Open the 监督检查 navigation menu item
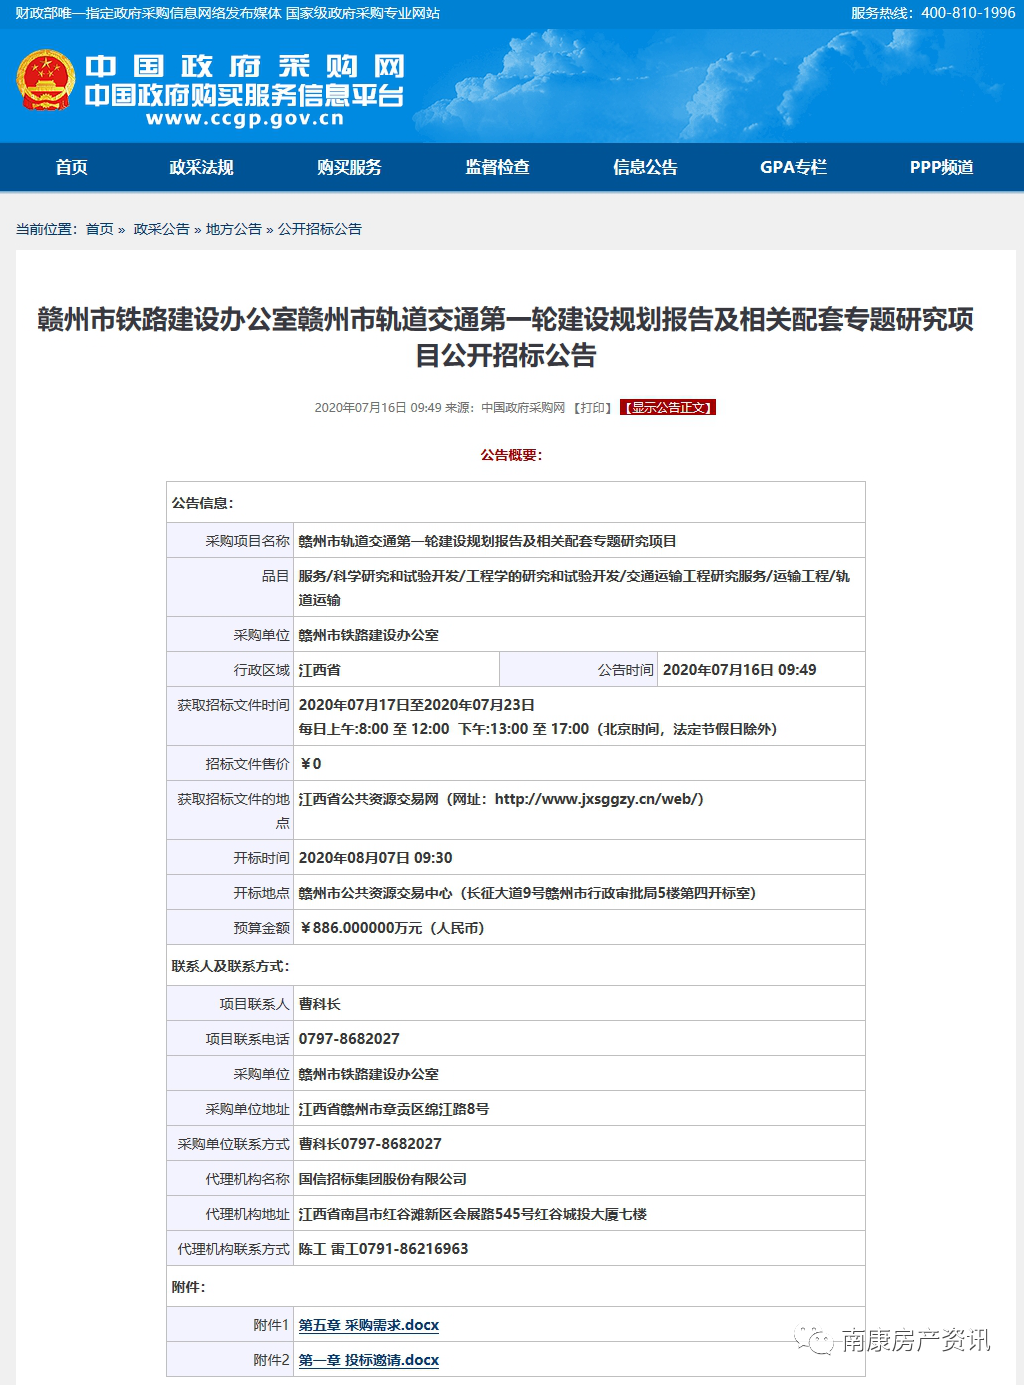The height and width of the screenshot is (1385, 1024). tap(497, 167)
